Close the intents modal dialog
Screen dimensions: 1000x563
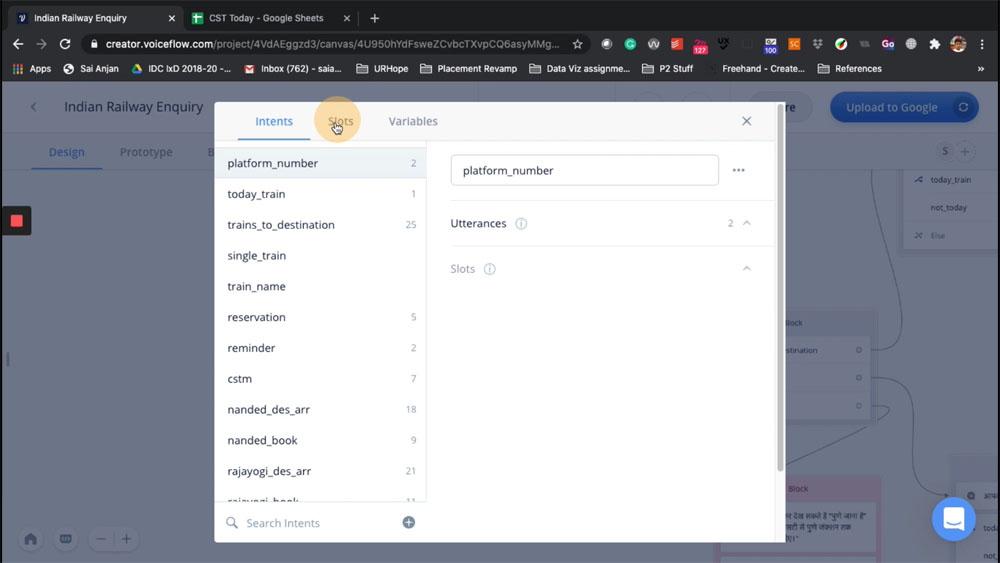(746, 121)
